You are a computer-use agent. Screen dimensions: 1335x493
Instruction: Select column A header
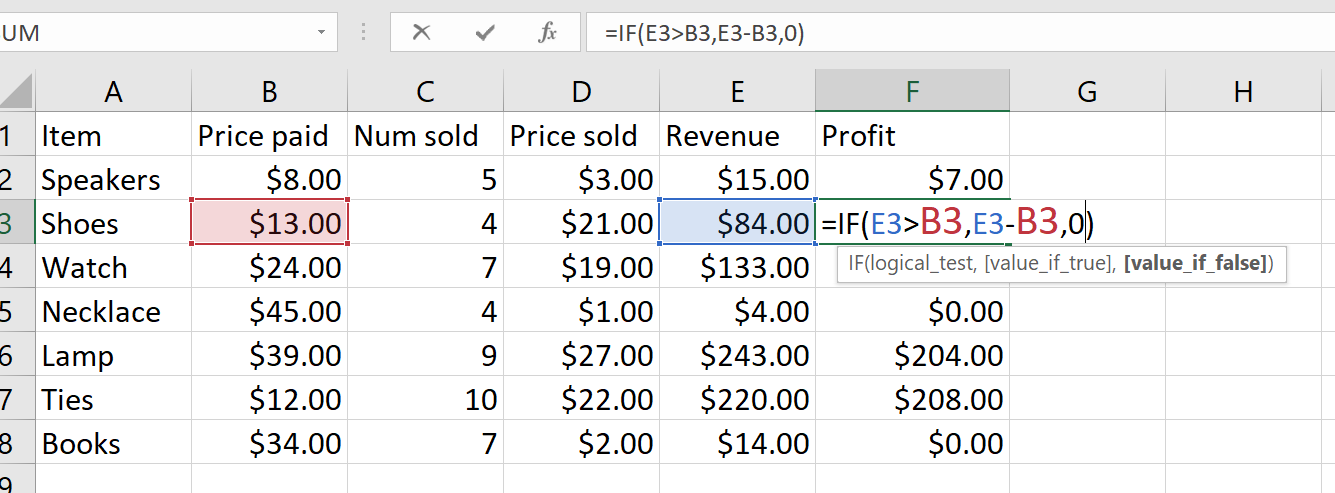(x=113, y=92)
